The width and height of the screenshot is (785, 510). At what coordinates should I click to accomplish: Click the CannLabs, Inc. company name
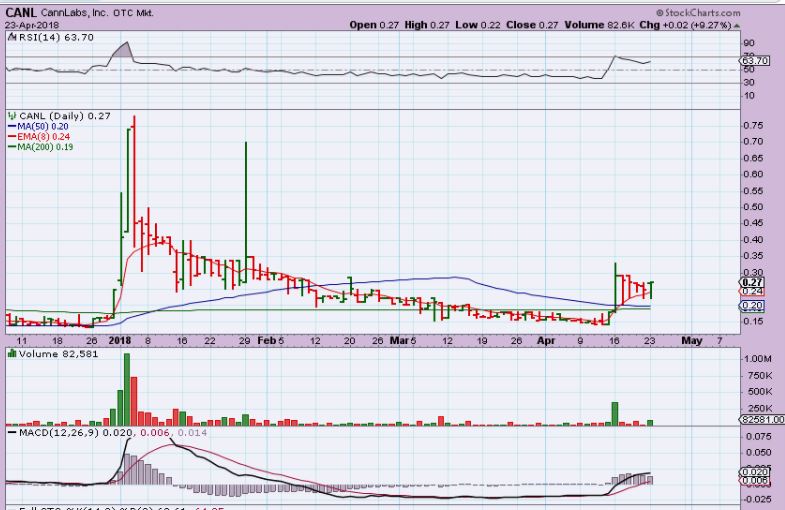74,13
